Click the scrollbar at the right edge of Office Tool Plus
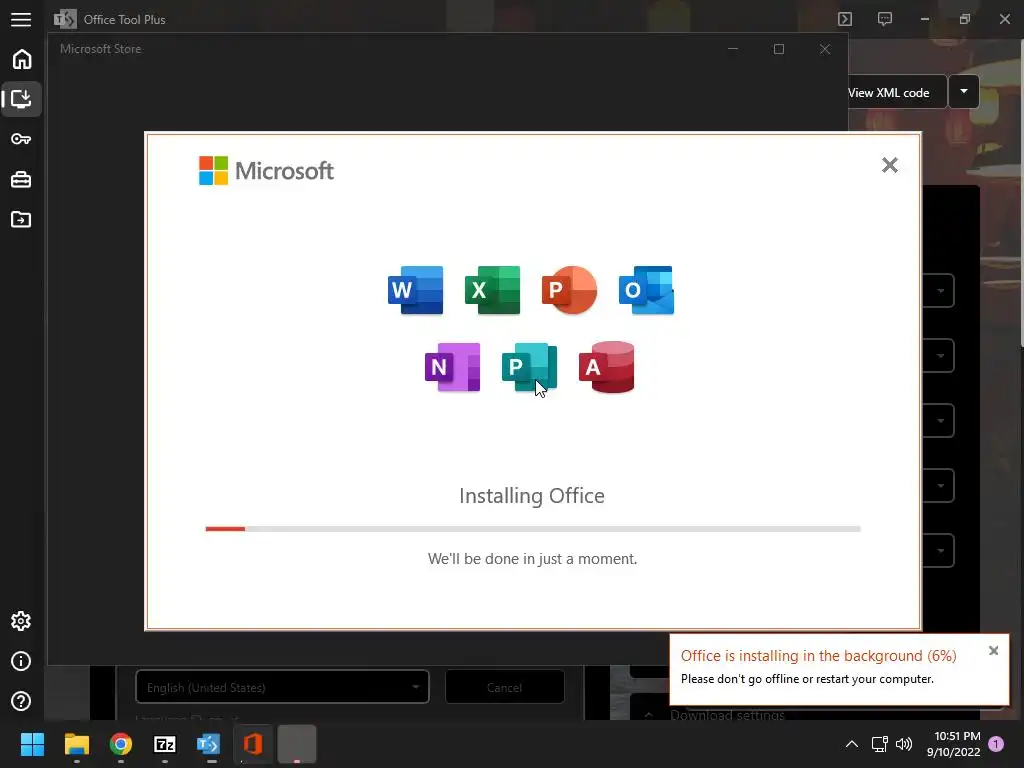The image size is (1024, 768). [1021, 193]
